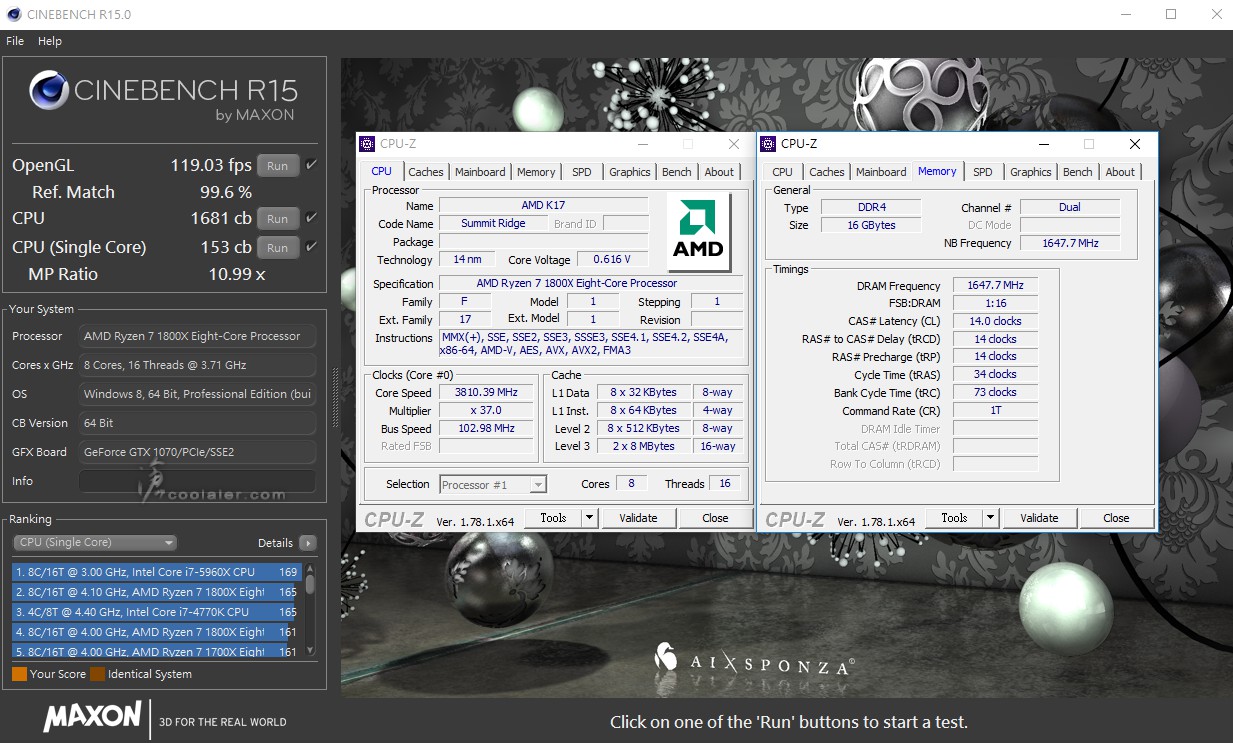Click the Info input field
Screen dimensions: 1233x743
pos(197,481)
